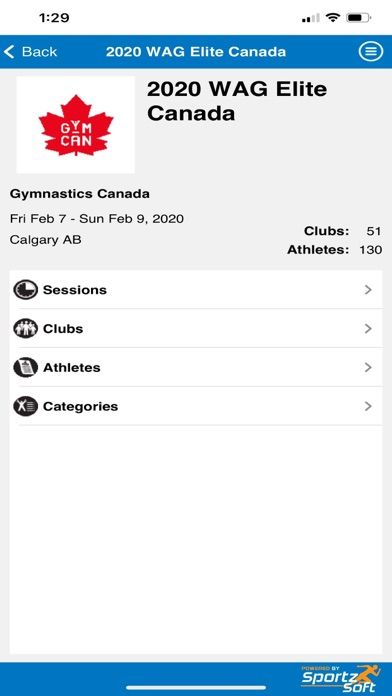Click the Clubs people group icon

[25, 329]
